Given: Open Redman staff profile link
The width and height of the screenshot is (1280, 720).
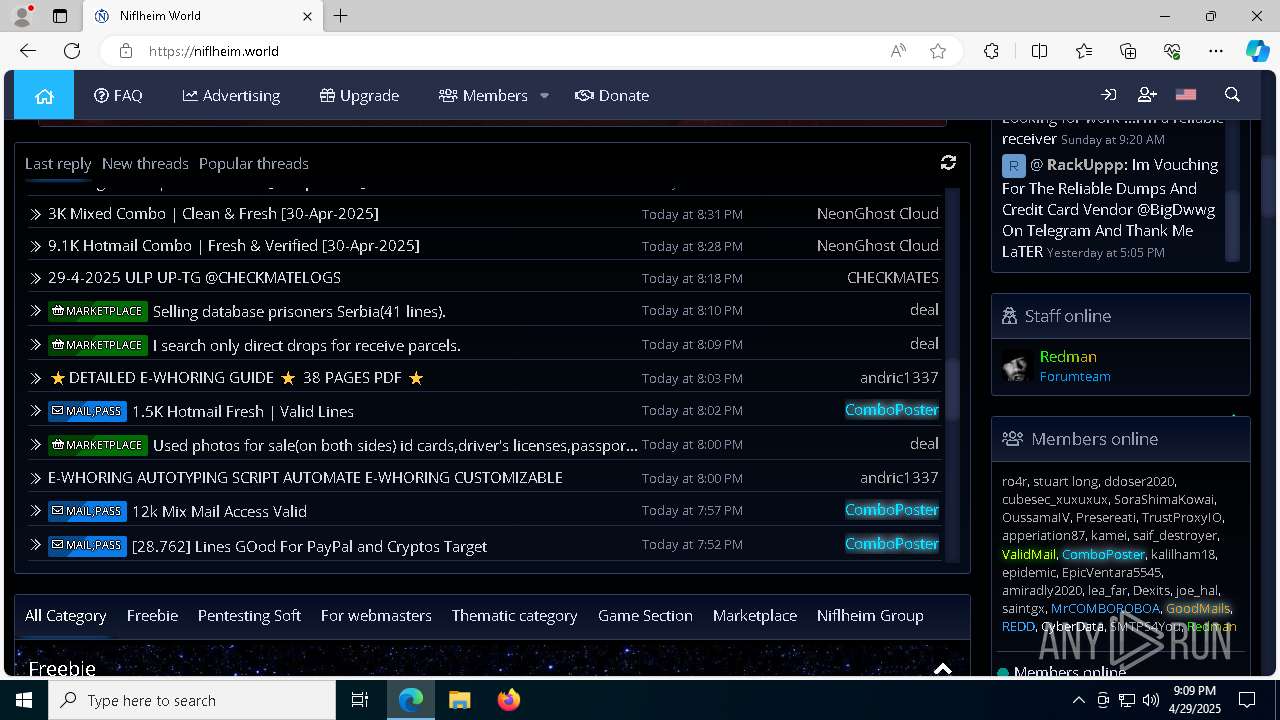Looking at the screenshot, I should tap(1068, 356).
